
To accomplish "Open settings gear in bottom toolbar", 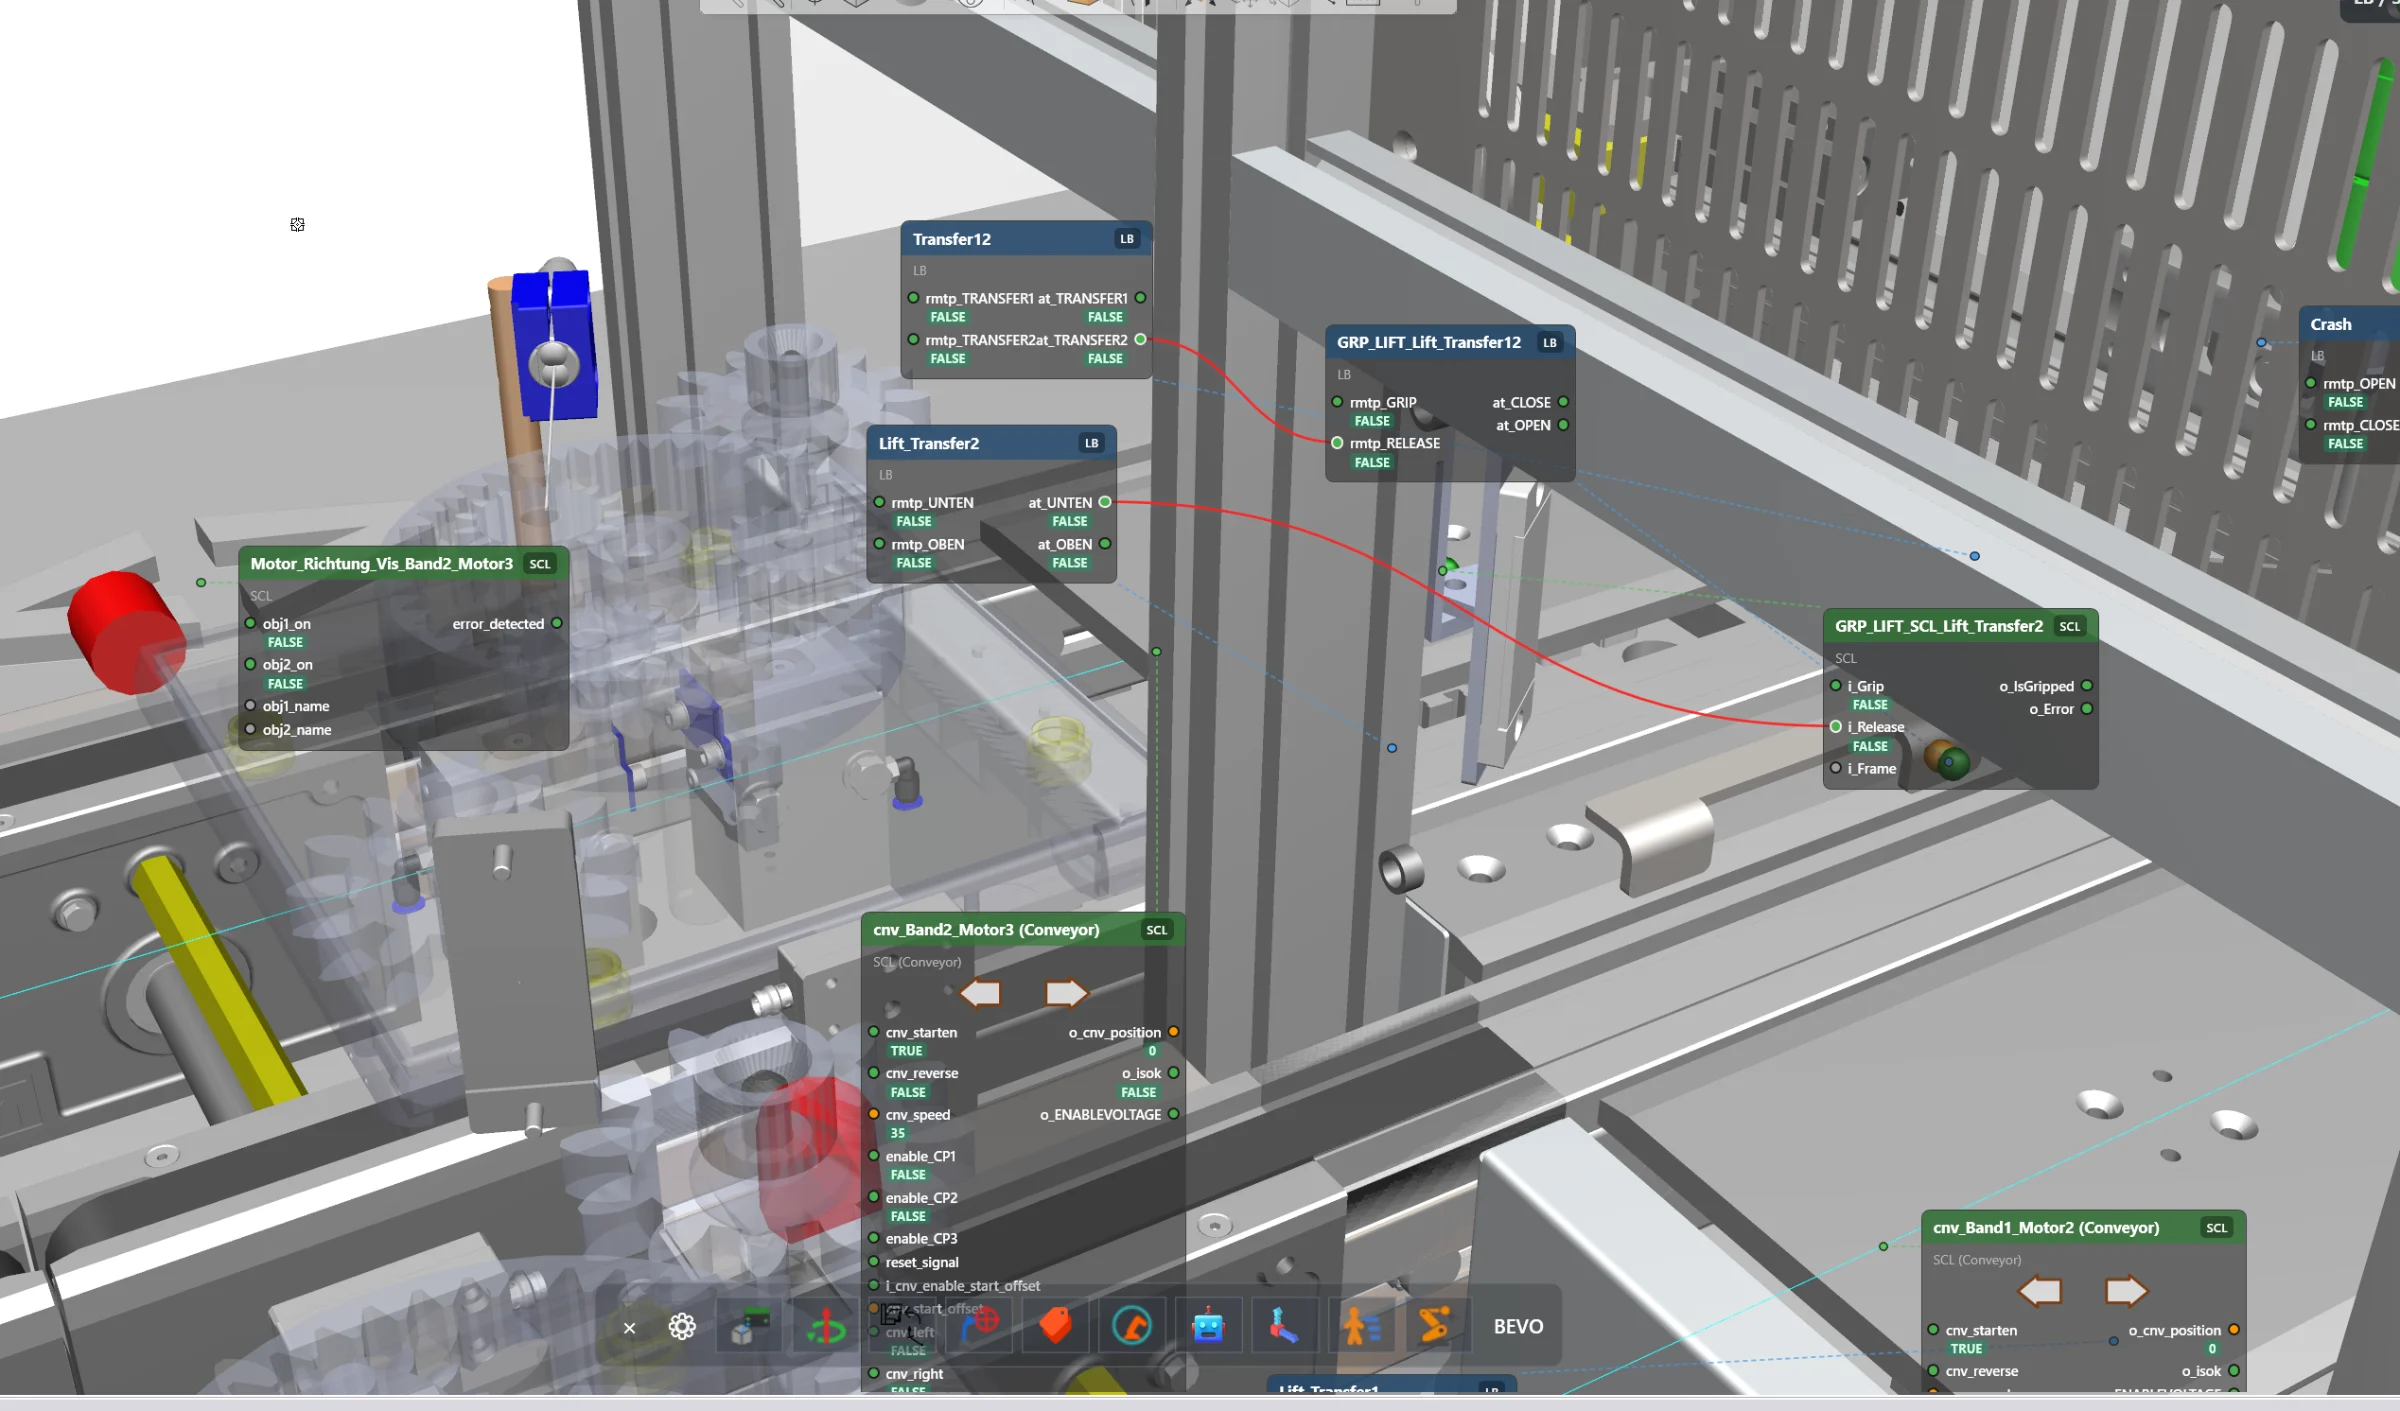I will 682,1327.
